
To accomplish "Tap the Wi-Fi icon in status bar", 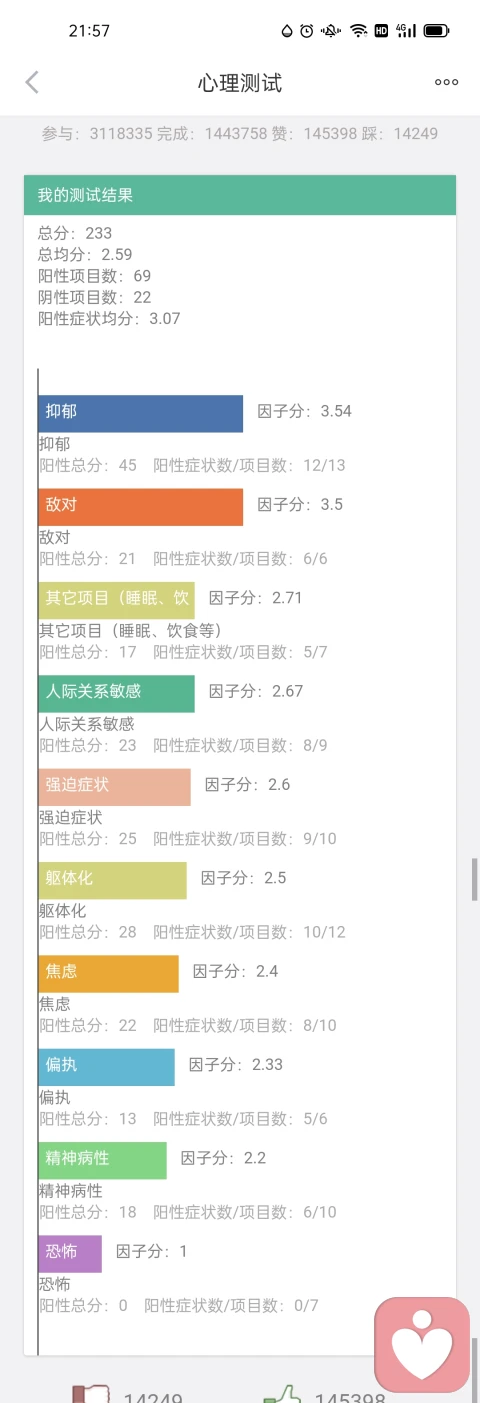I will point(358,31).
